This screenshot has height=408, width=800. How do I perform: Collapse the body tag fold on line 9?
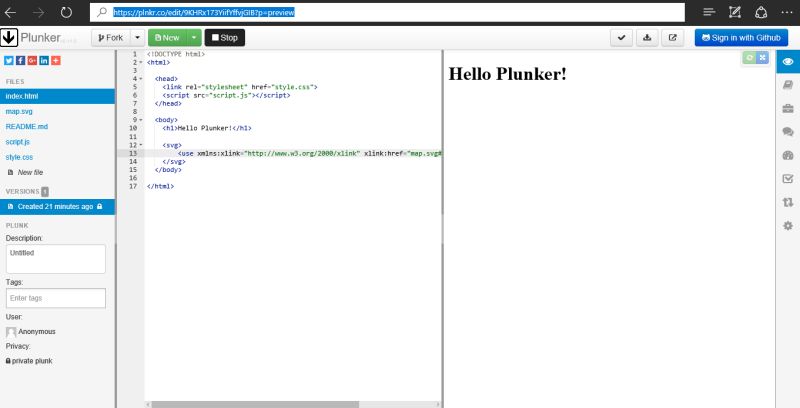click(141, 120)
